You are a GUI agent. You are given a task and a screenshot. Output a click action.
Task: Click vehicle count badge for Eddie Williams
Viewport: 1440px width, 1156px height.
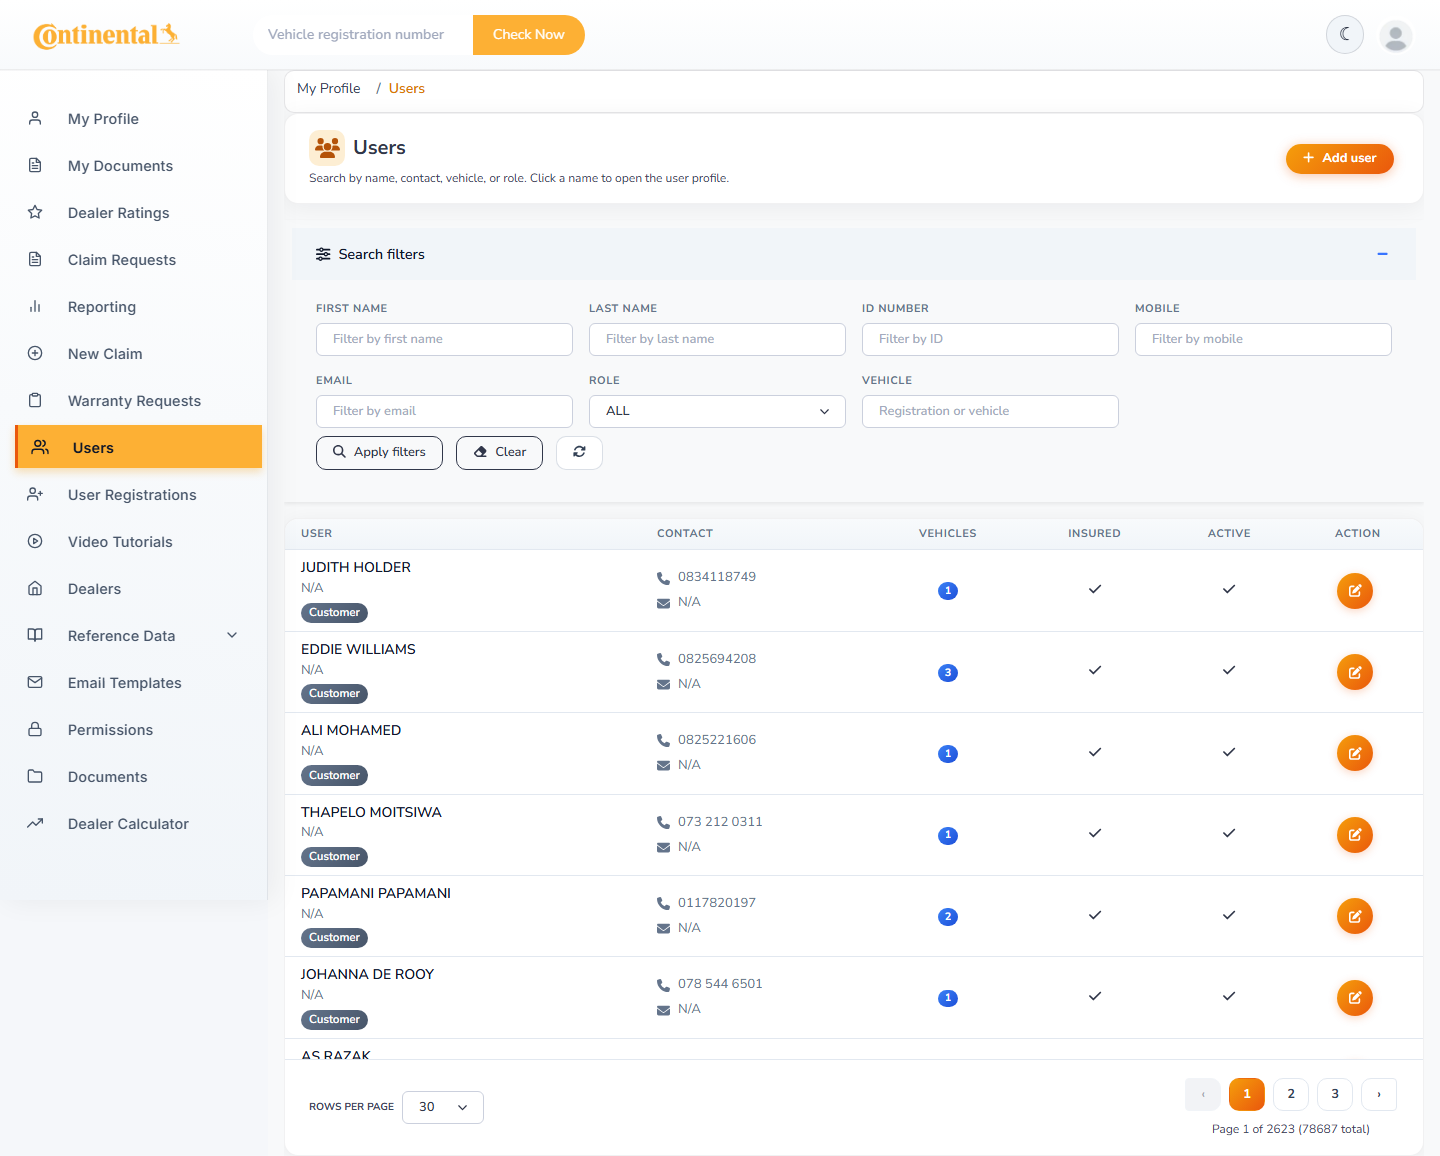point(948,673)
